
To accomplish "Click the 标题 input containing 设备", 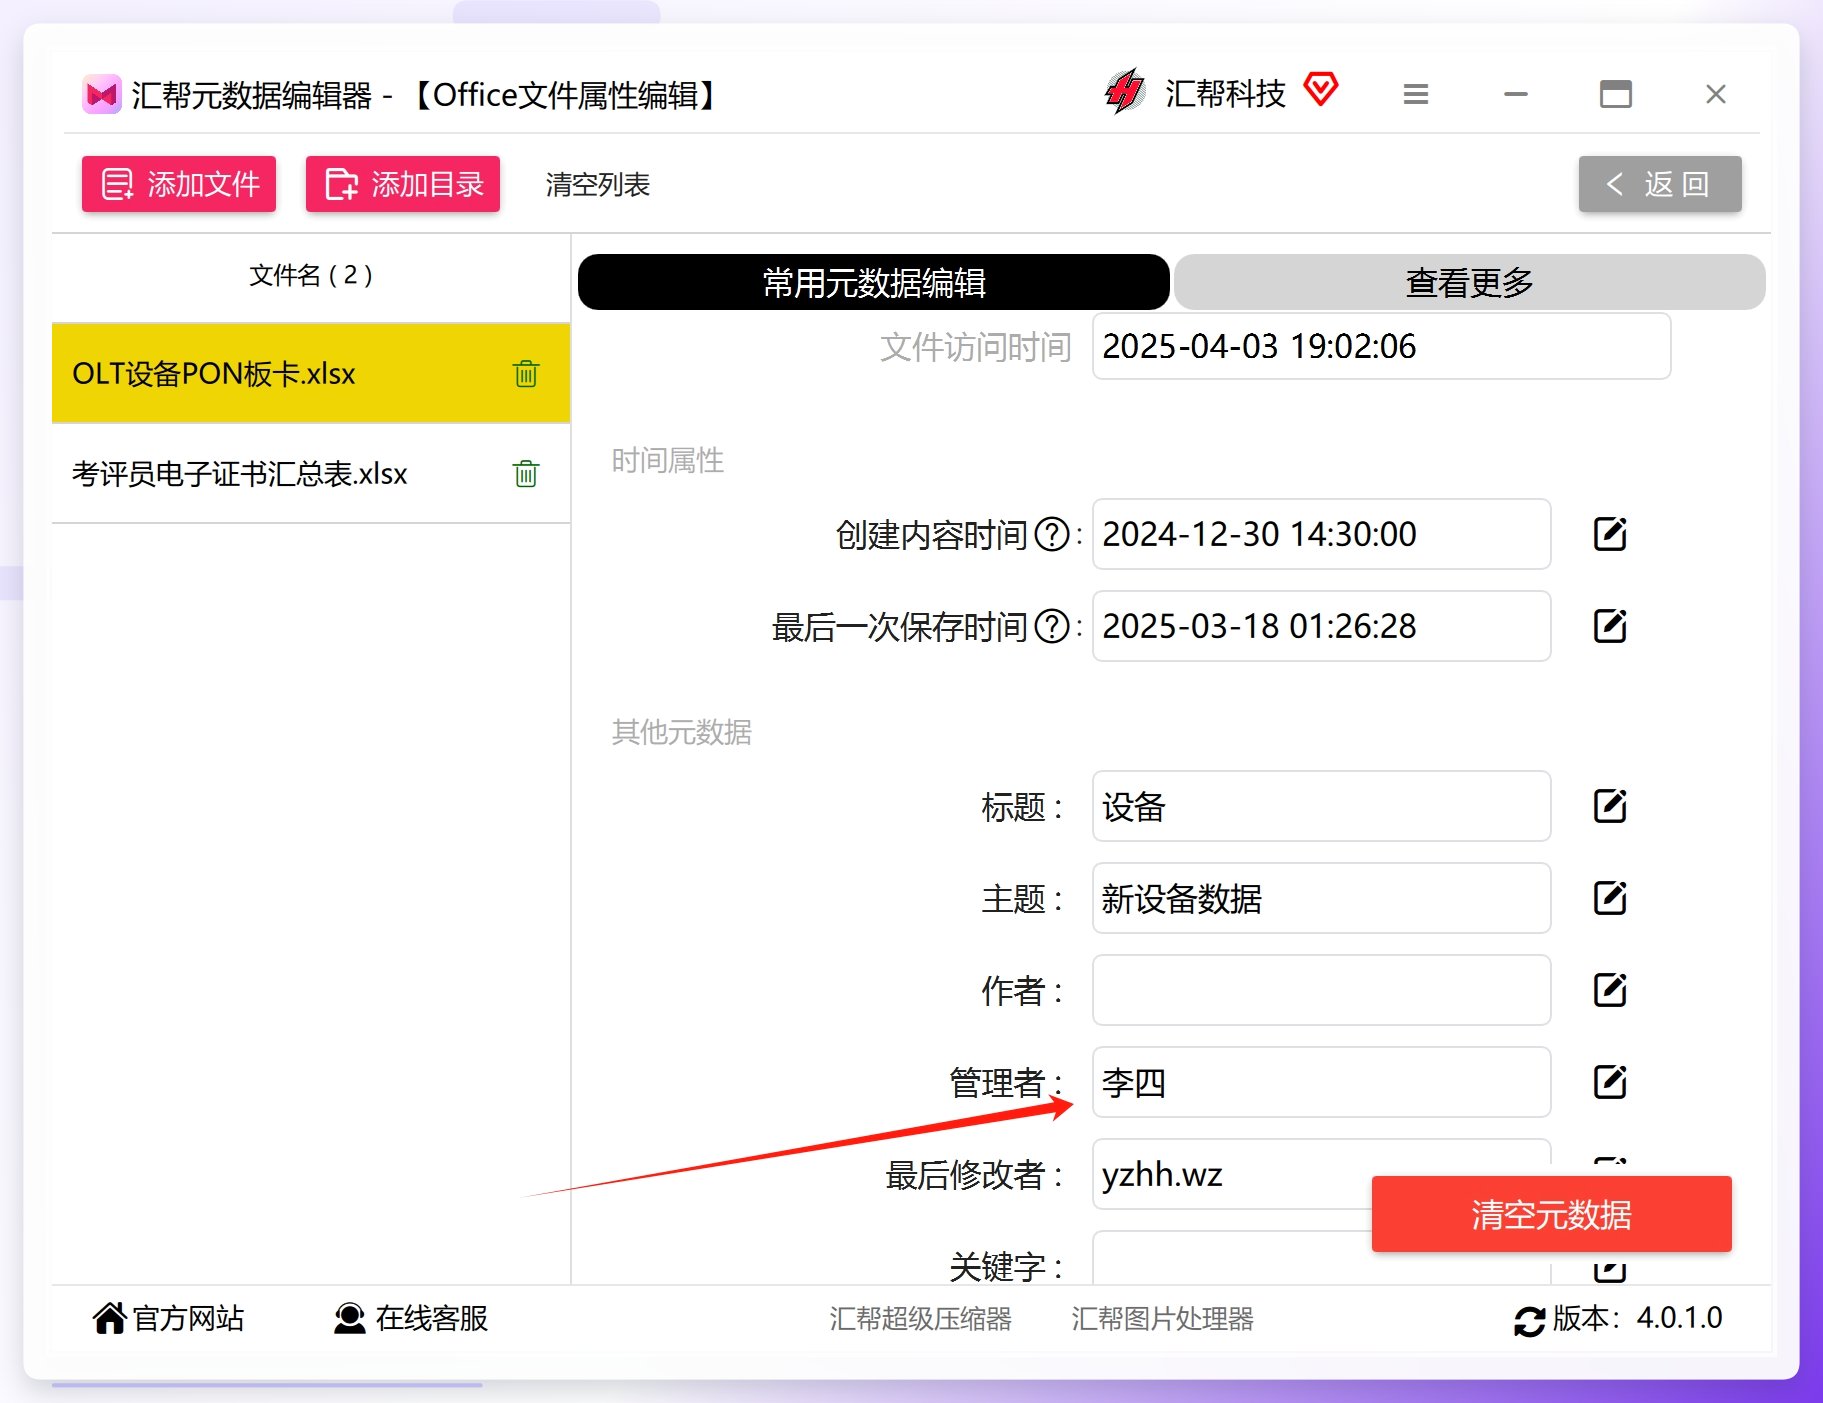I will pyautogui.click(x=1321, y=806).
